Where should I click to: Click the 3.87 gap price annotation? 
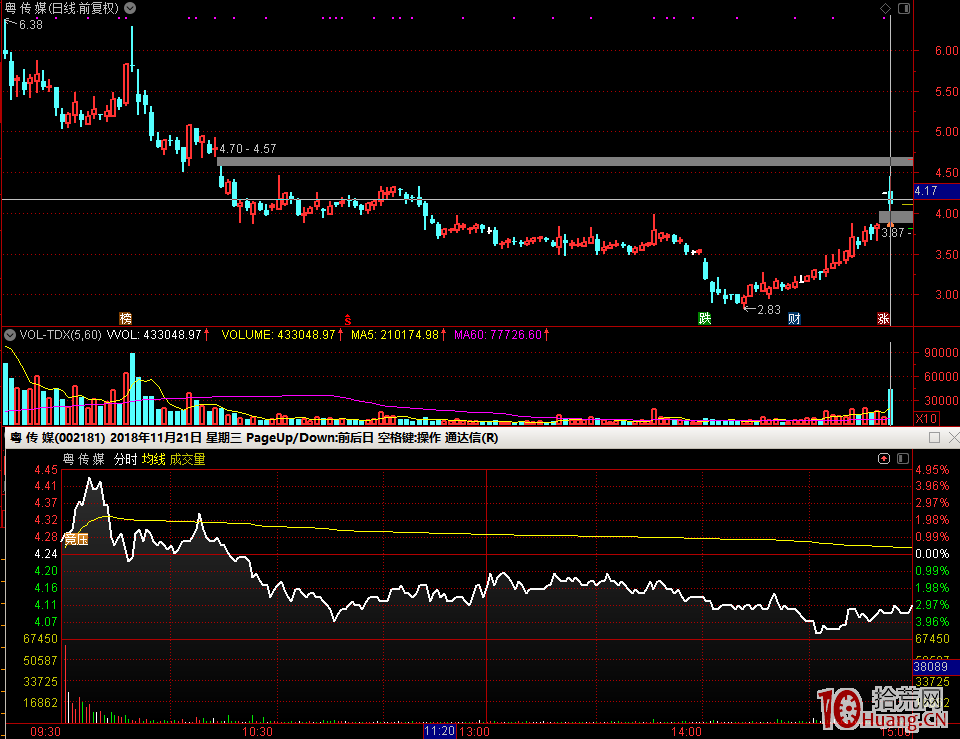coord(893,233)
